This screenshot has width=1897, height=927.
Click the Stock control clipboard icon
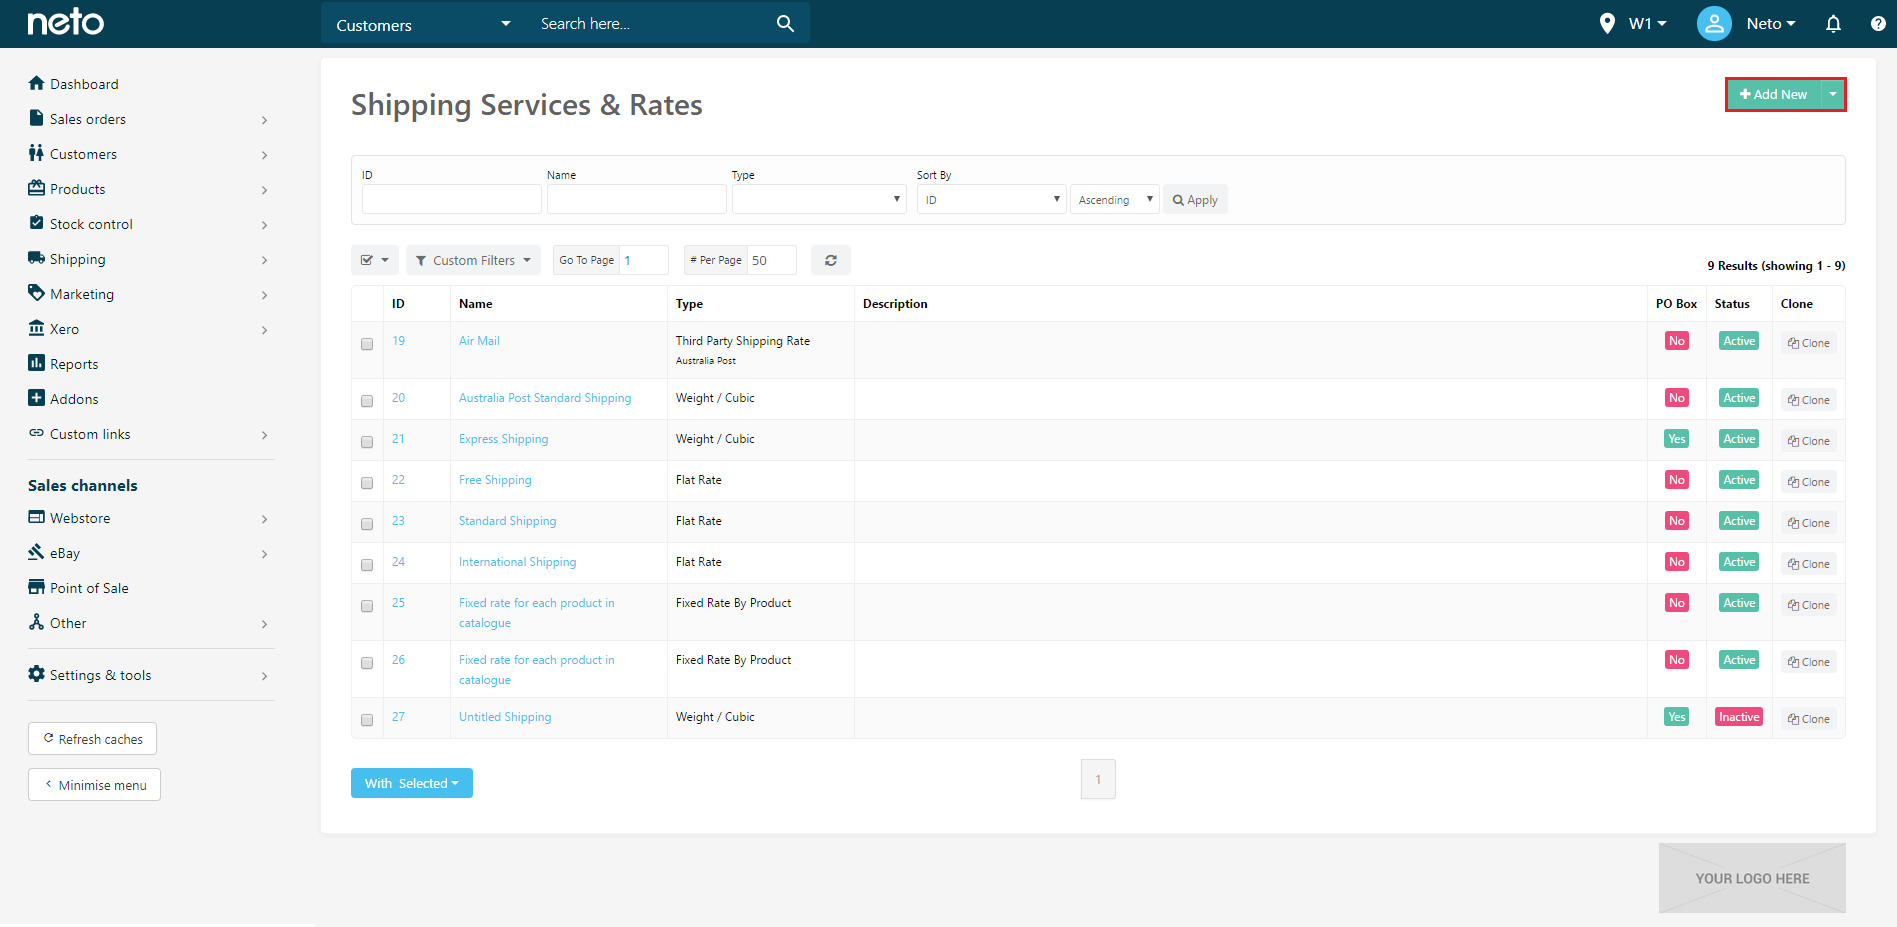(x=37, y=223)
